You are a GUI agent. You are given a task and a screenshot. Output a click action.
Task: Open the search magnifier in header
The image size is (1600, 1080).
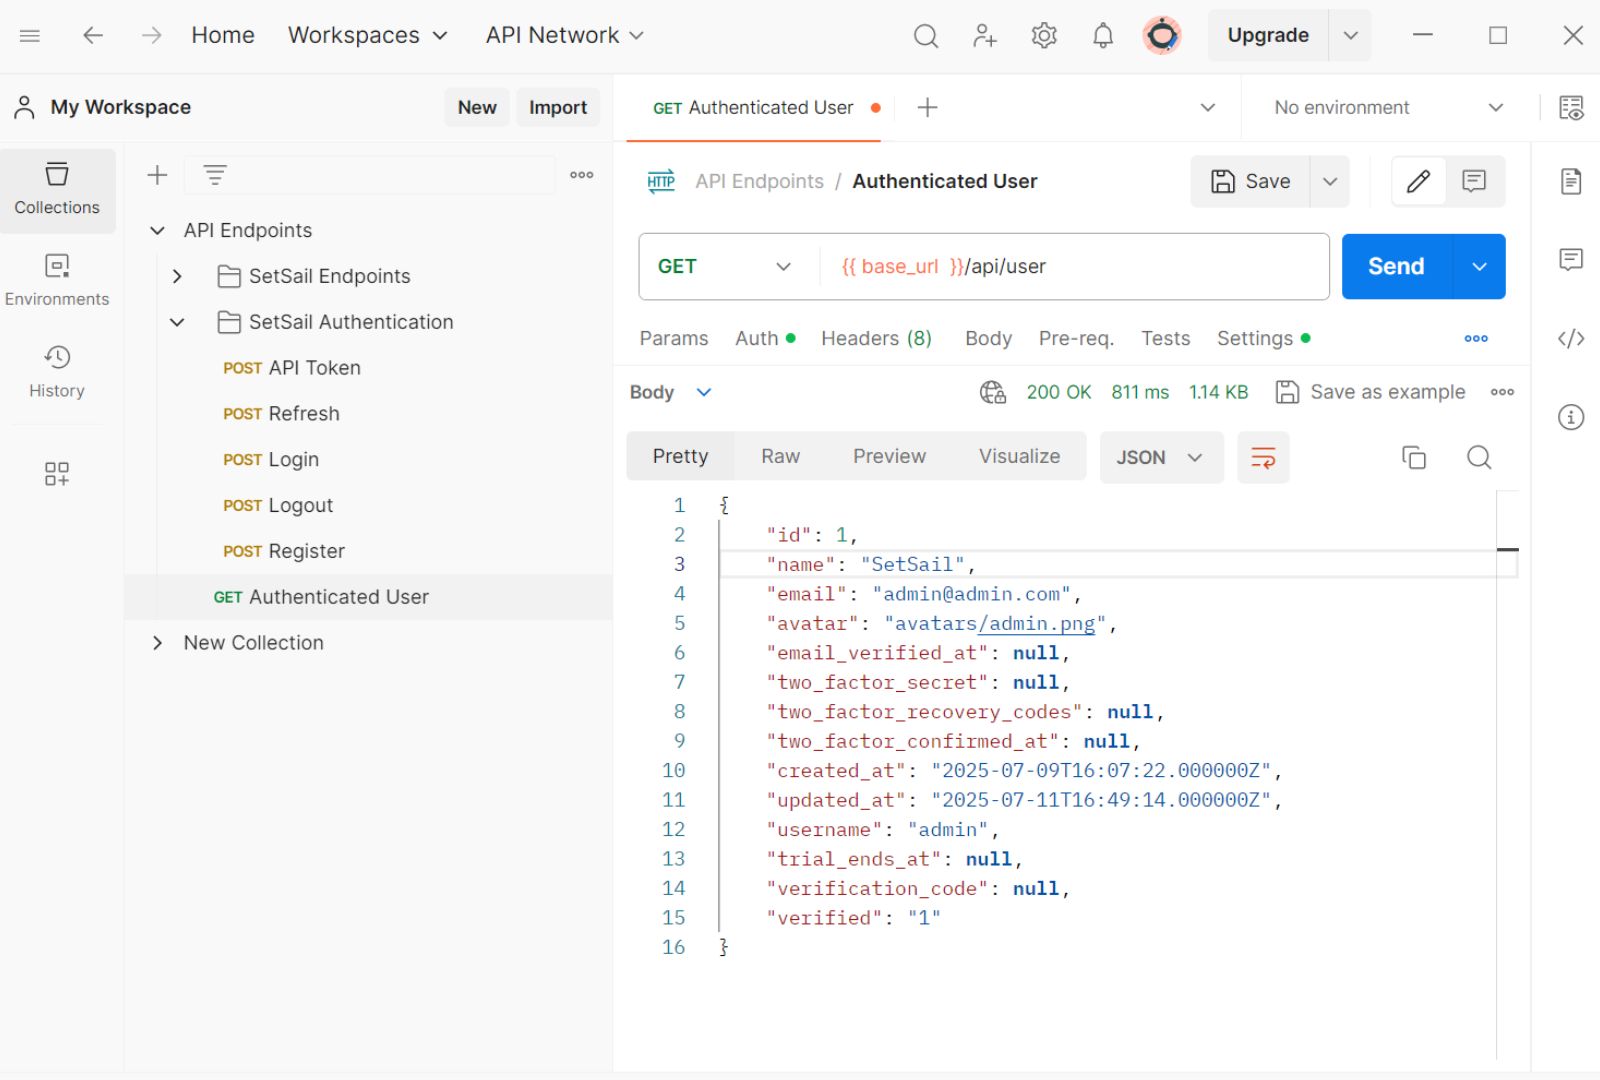coord(926,36)
